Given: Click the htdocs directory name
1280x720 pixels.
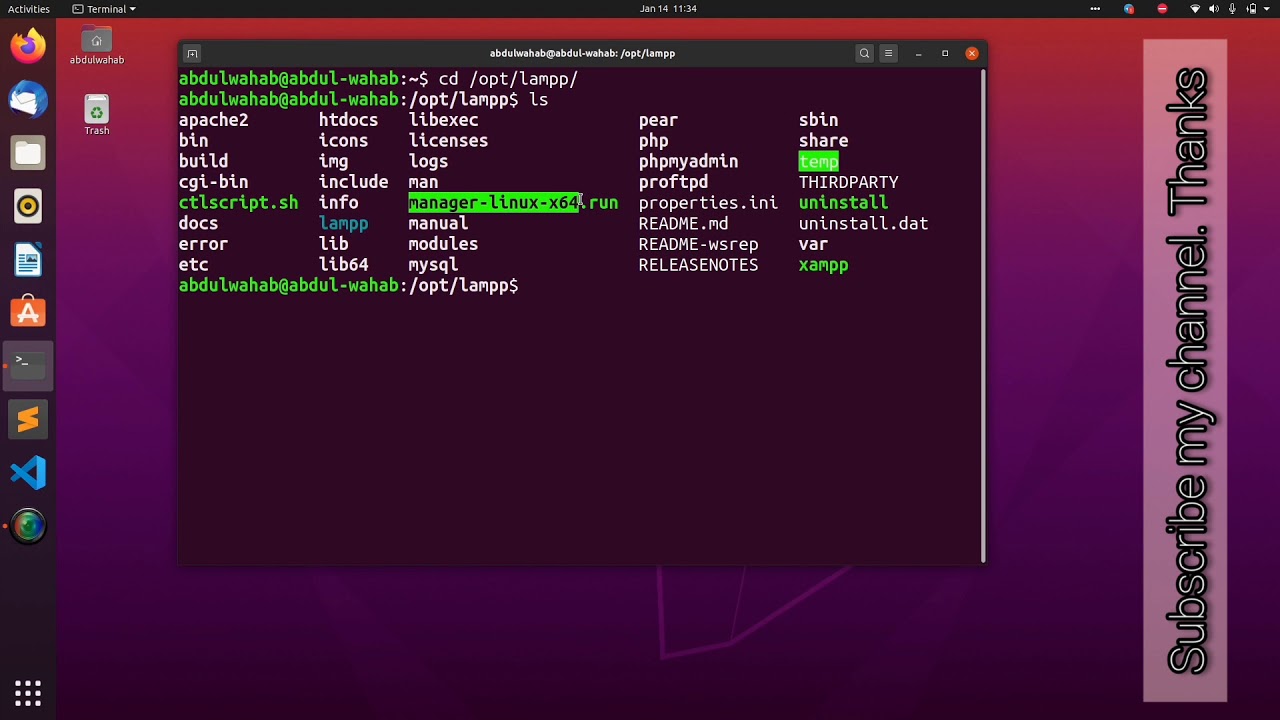Looking at the screenshot, I should click(348, 120).
